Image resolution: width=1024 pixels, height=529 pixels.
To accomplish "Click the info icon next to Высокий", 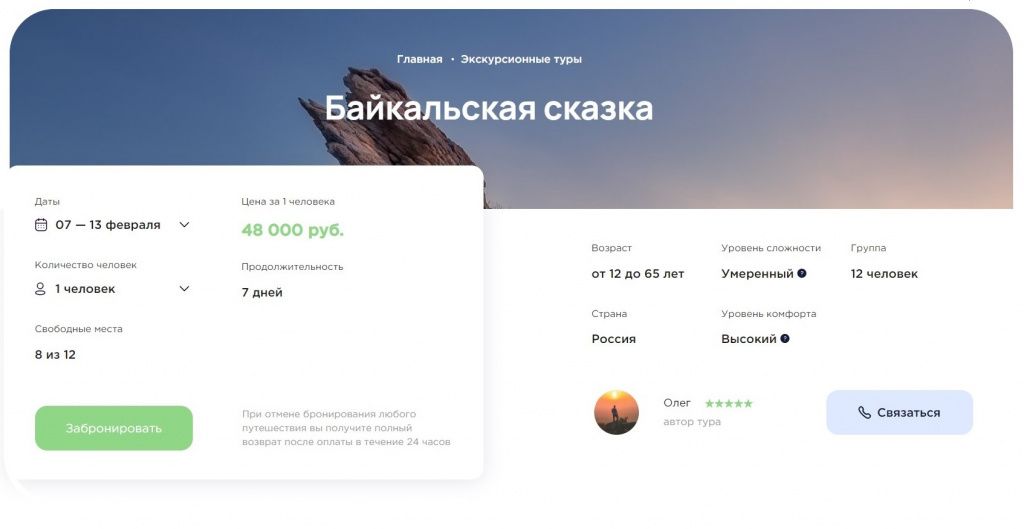I will point(785,338).
